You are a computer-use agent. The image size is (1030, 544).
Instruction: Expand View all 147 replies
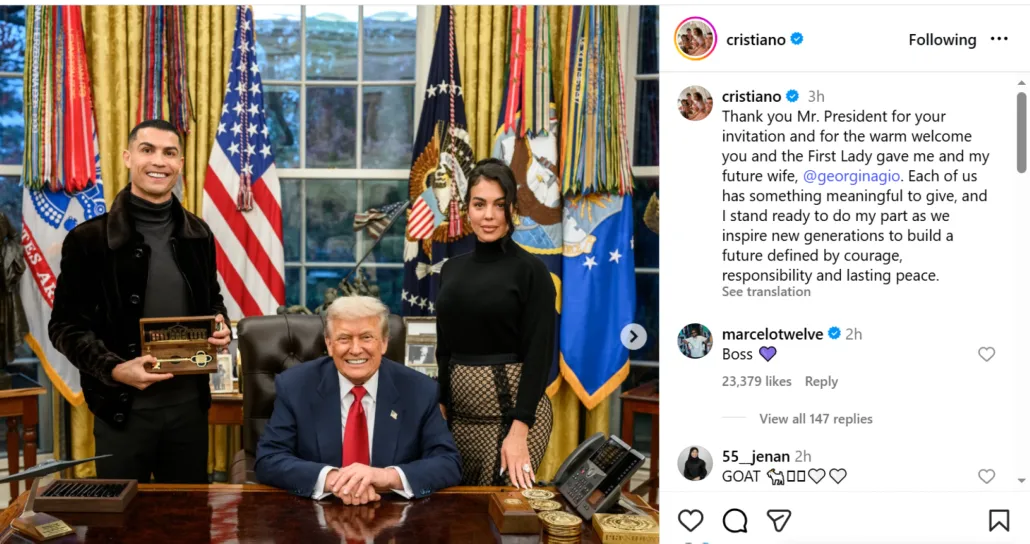tap(816, 419)
